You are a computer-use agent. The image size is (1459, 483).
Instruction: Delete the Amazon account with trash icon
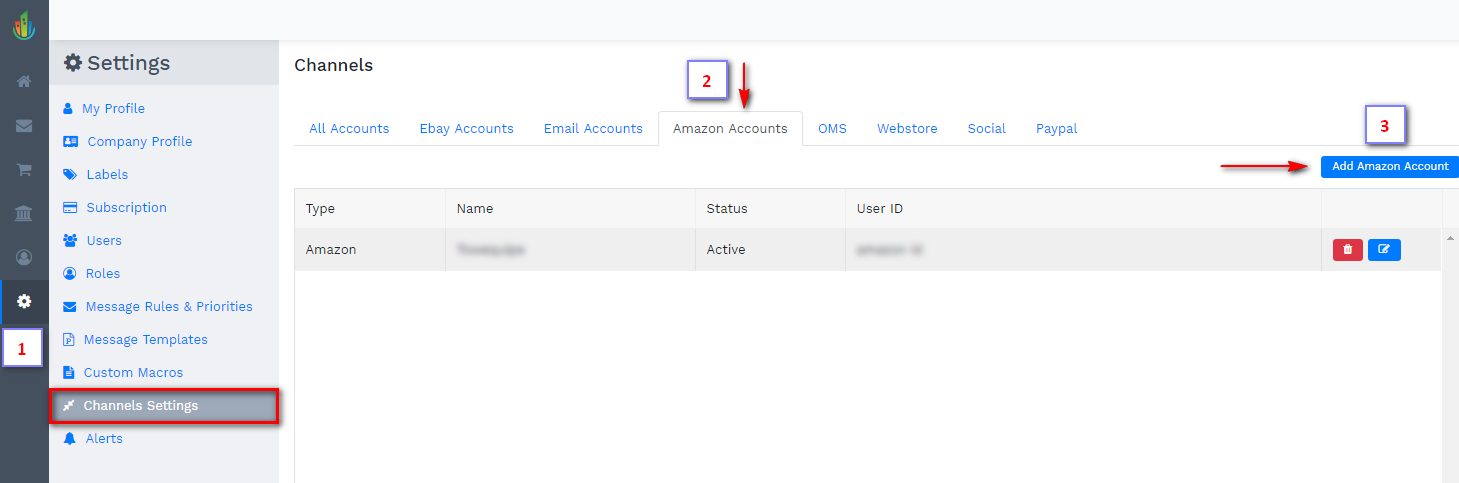coord(1347,249)
